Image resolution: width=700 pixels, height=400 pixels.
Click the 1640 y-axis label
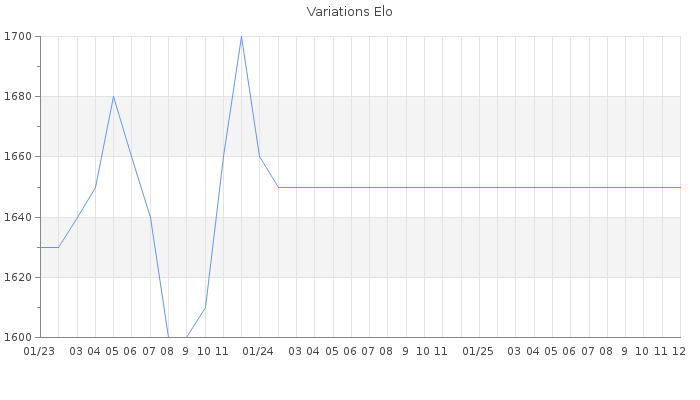[18, 217]
